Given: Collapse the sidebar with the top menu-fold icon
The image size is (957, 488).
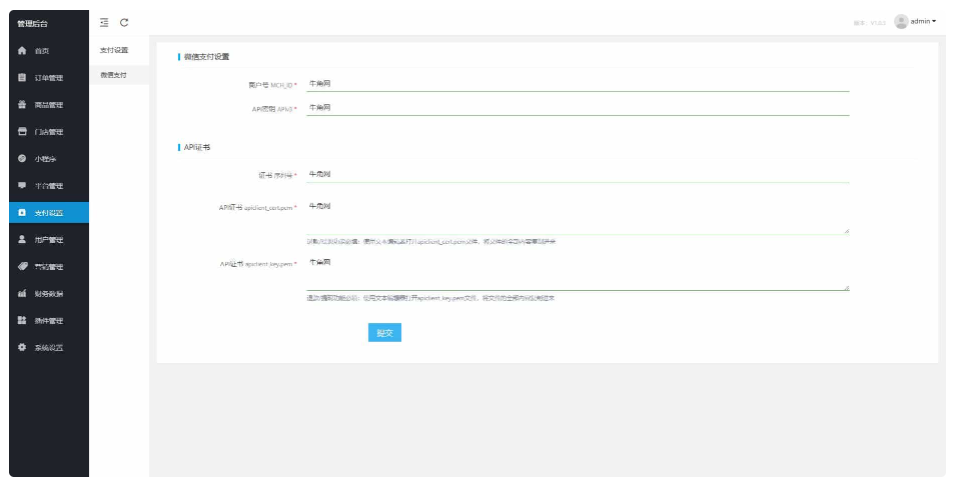Looking at the screenshot, I should pyautogui.click(x=104, y=22).
